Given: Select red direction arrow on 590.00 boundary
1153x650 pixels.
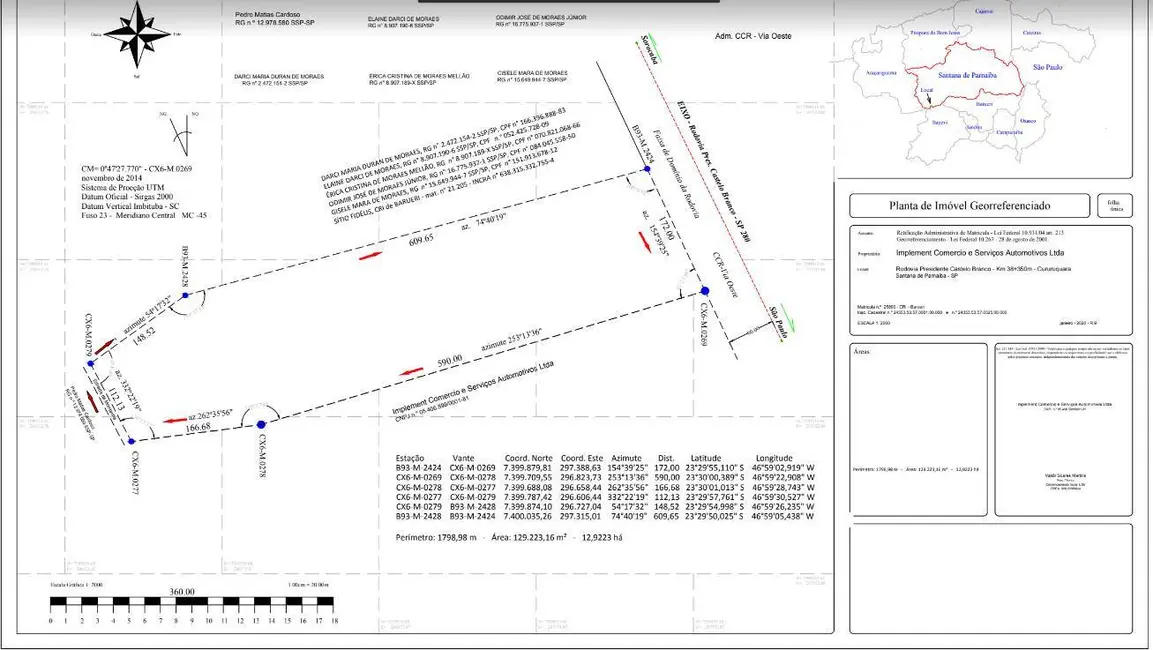Looking at the screenshot, I should click(410, 372).
